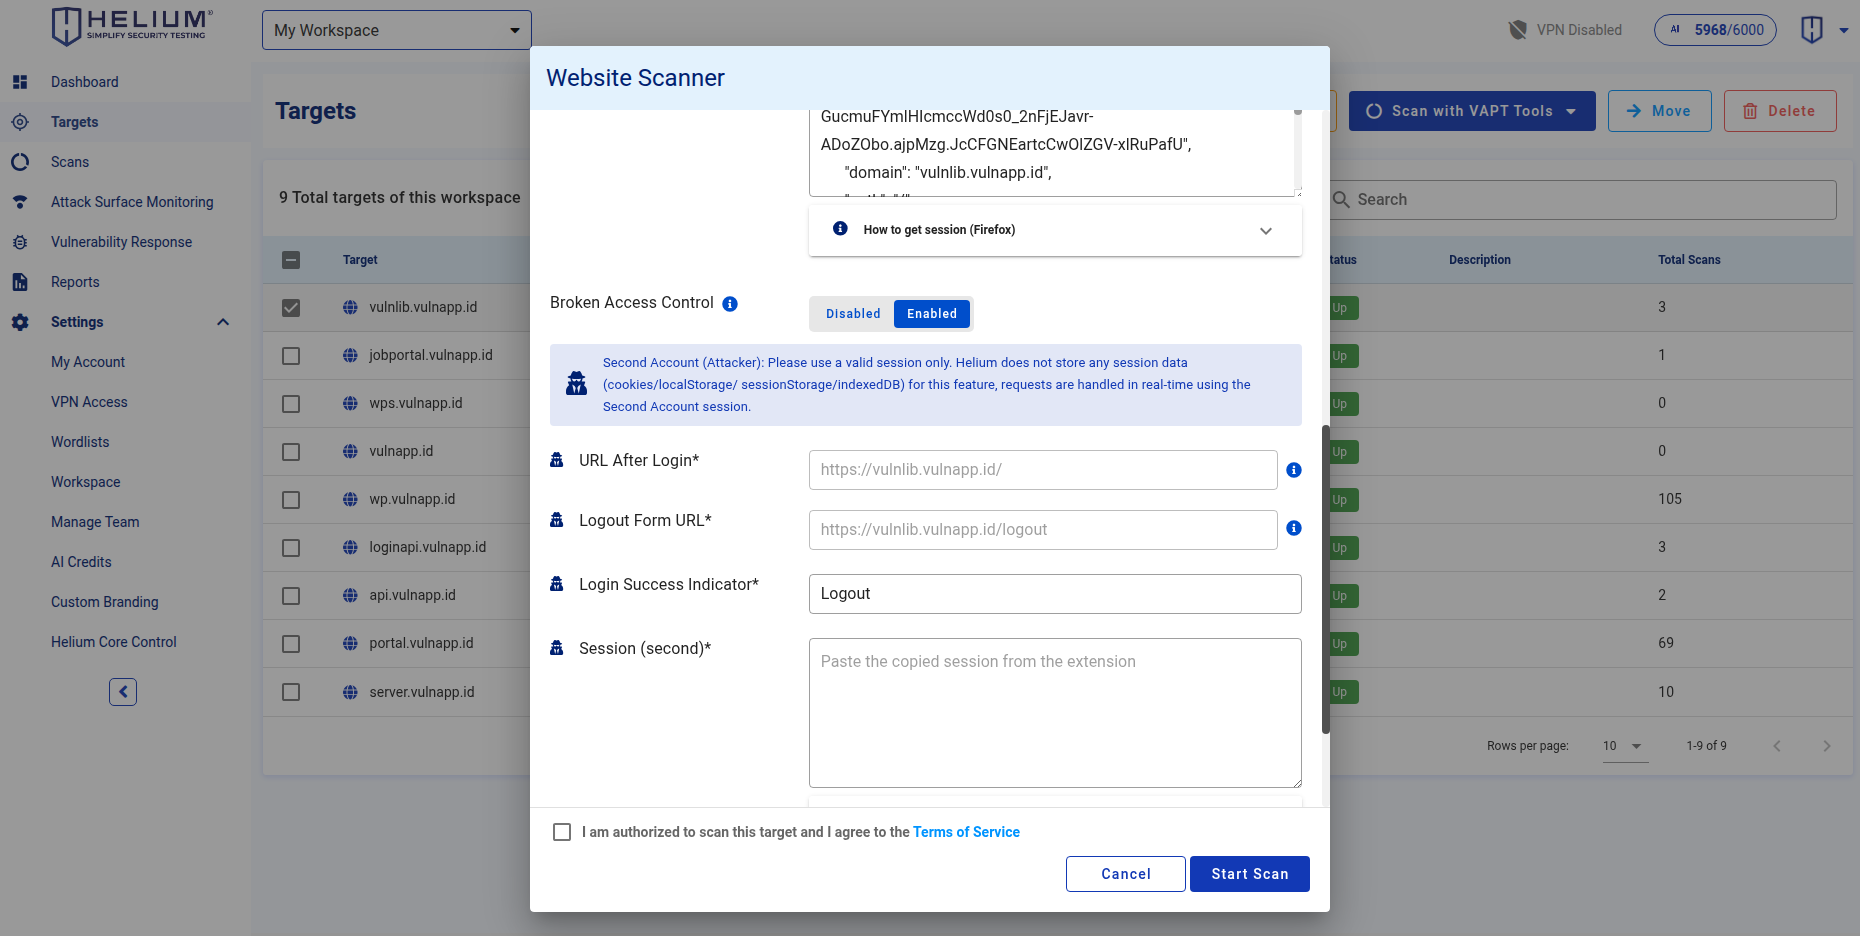Collapse the Settings menu section
The width and height of the screenshot is (1860, 936).
click(x=223, y=322)
